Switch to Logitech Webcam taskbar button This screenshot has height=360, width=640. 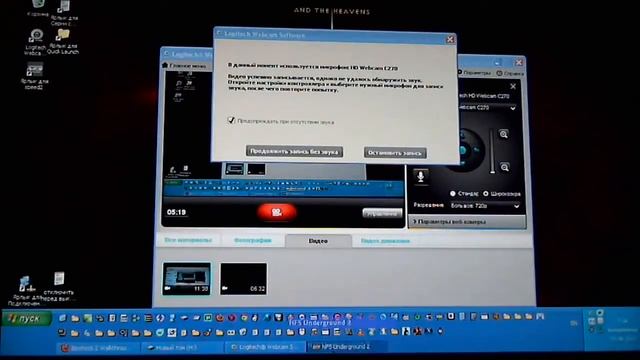(265, 347)
